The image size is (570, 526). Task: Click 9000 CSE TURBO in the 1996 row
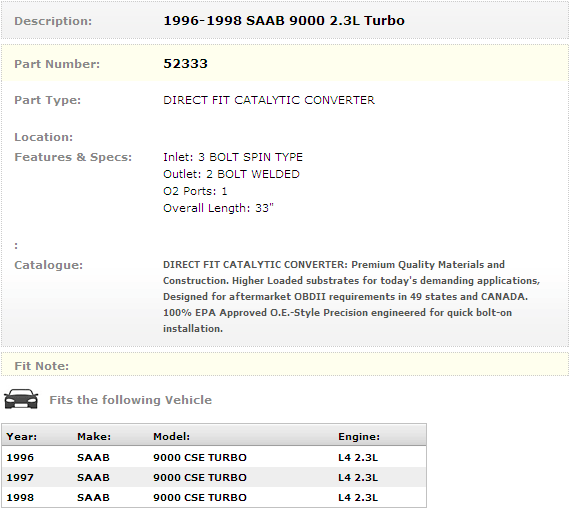pyautogui.click(x=200, y=457)
